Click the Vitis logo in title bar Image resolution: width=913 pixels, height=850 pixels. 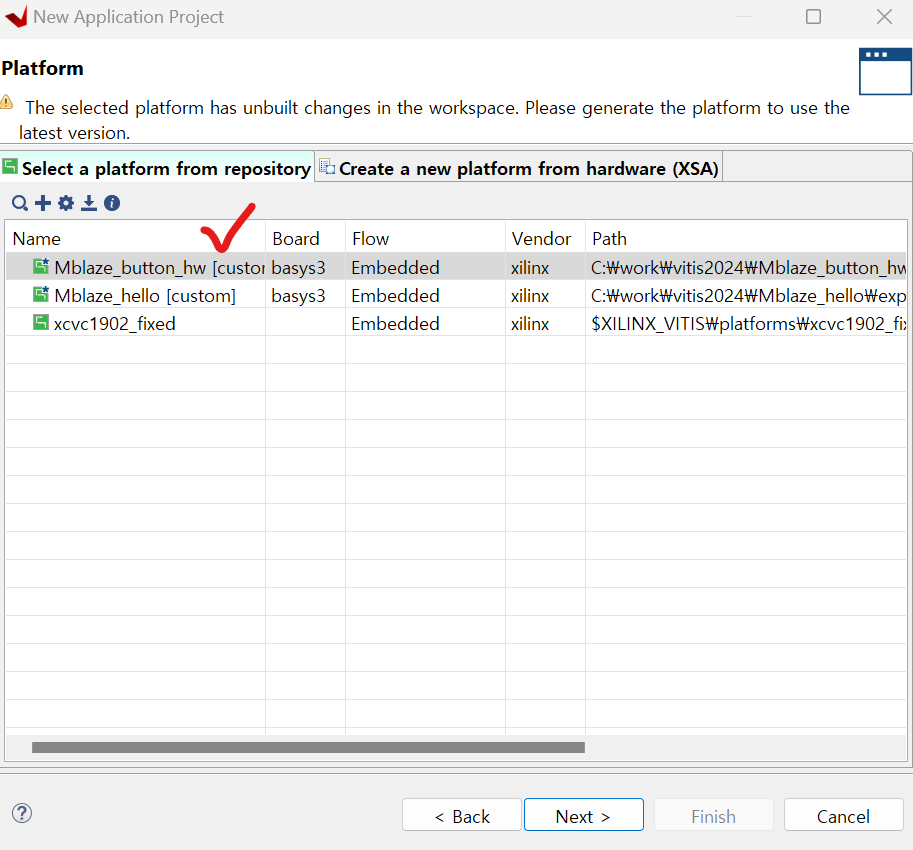coord(16,16)
